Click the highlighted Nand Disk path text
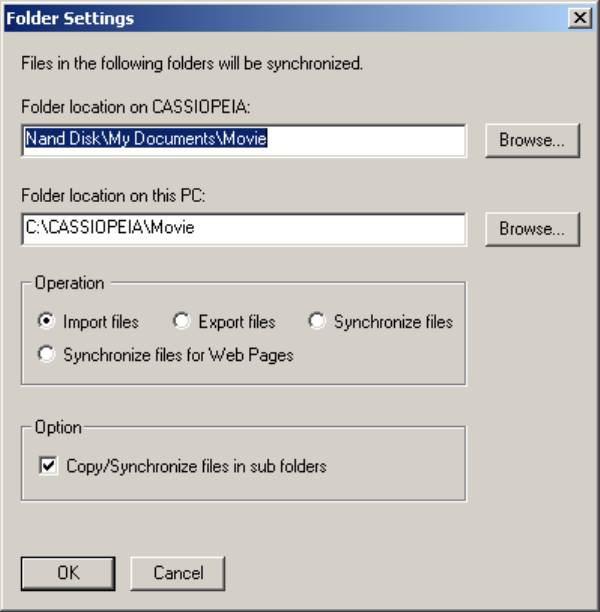This screenshot has height=612, width=600. [146, 140]
